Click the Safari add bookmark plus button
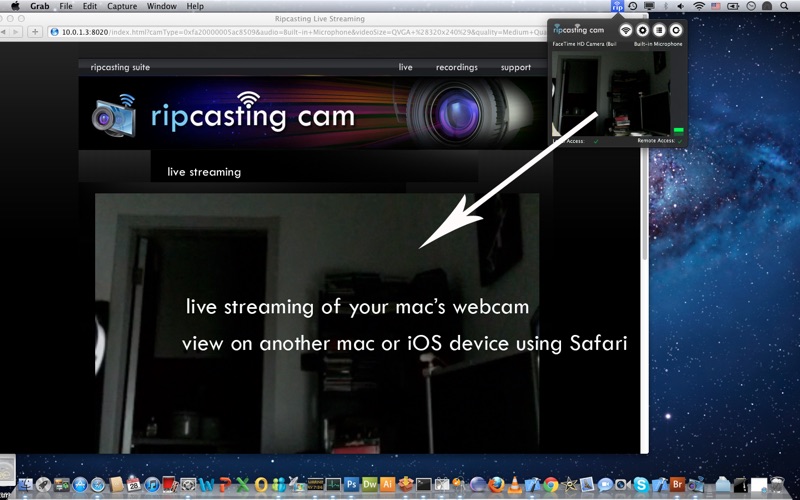Viewport: 800px width, 500px height. (x=35, y=32)
